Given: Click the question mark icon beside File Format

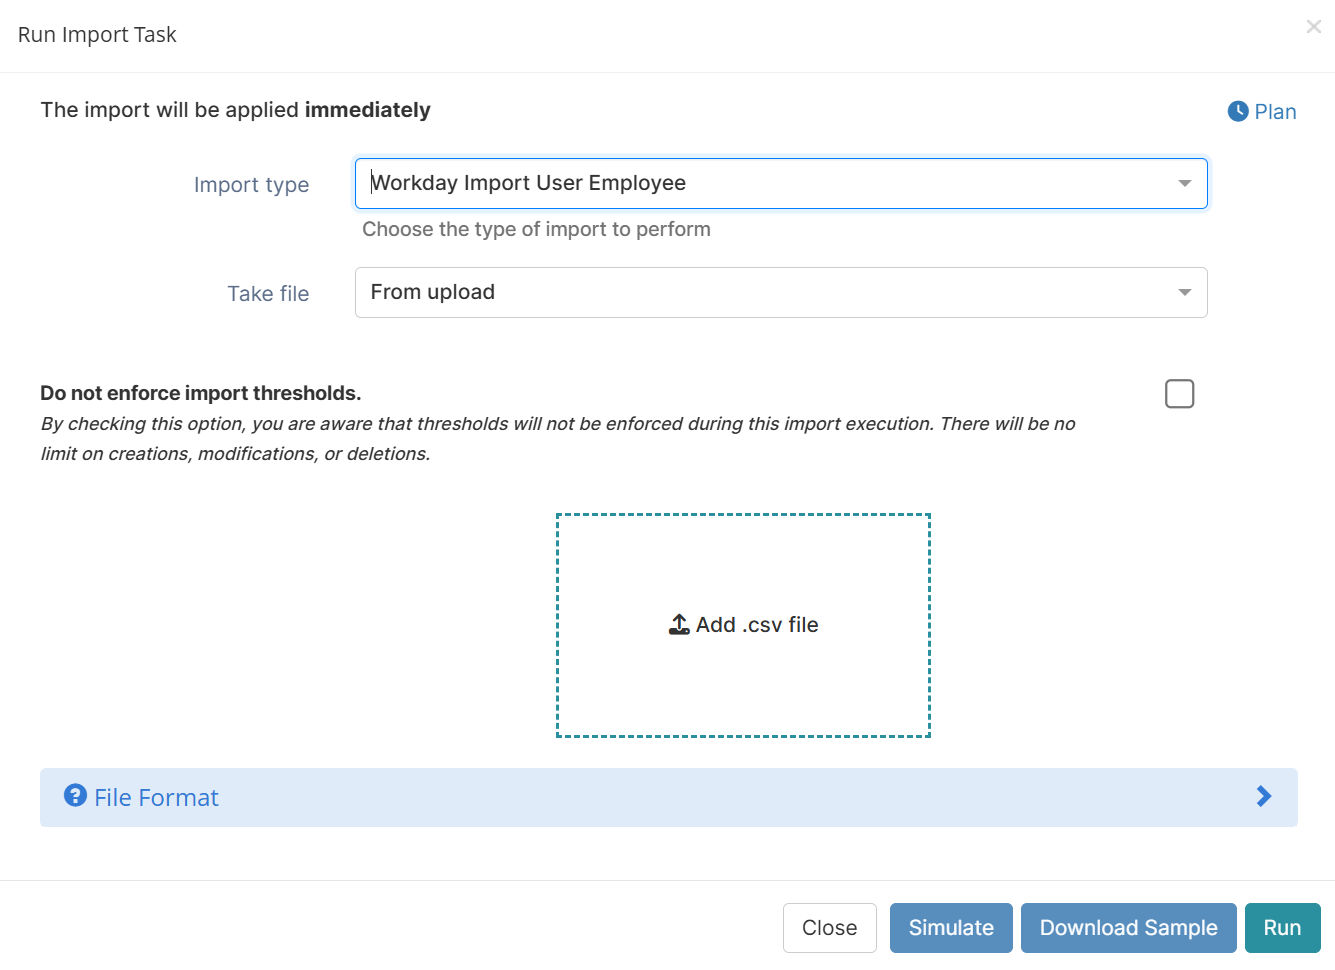Looking at the screenshot, I should [x=75, y=796].
